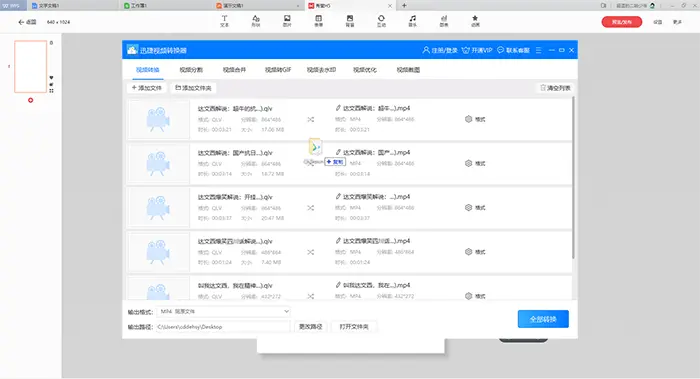Switch to the 视频优化 tab
Screen dimensions: 700x379
365,70
